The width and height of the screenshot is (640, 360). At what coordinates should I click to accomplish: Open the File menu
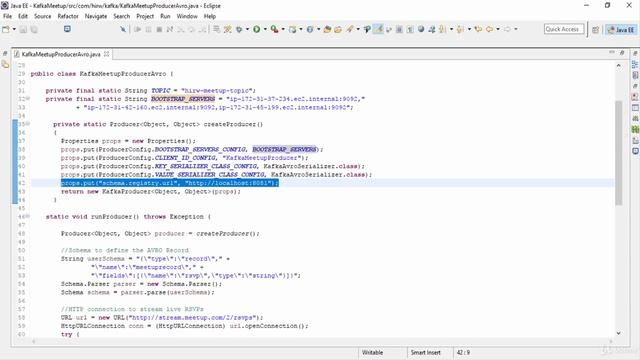click(7, 16)
